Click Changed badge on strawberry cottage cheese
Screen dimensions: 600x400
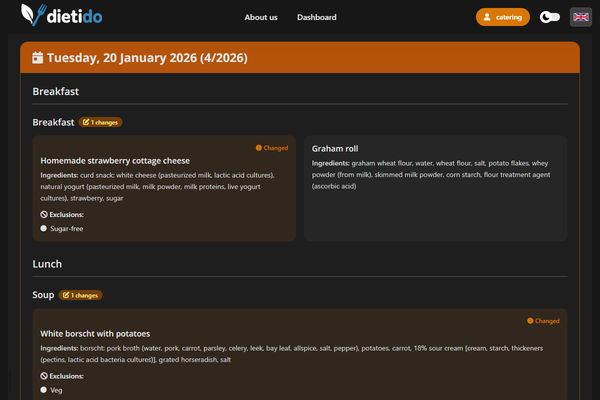[272, 148]
